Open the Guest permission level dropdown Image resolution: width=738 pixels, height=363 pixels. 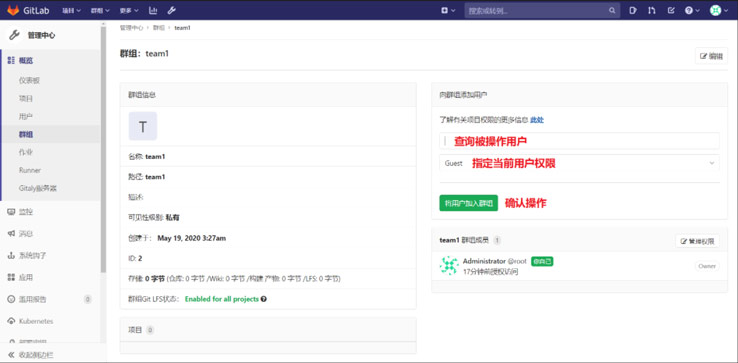(x=579, y=163)
